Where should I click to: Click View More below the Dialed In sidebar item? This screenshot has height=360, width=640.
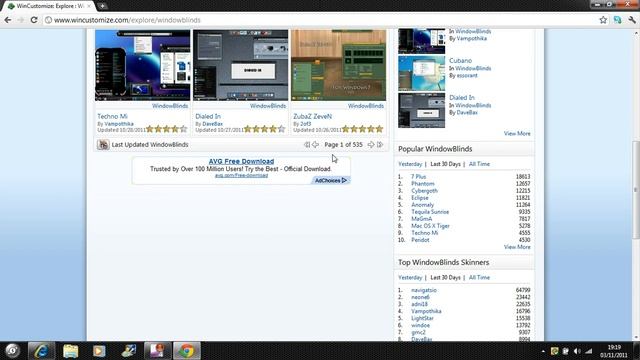[x=517, y=133]
